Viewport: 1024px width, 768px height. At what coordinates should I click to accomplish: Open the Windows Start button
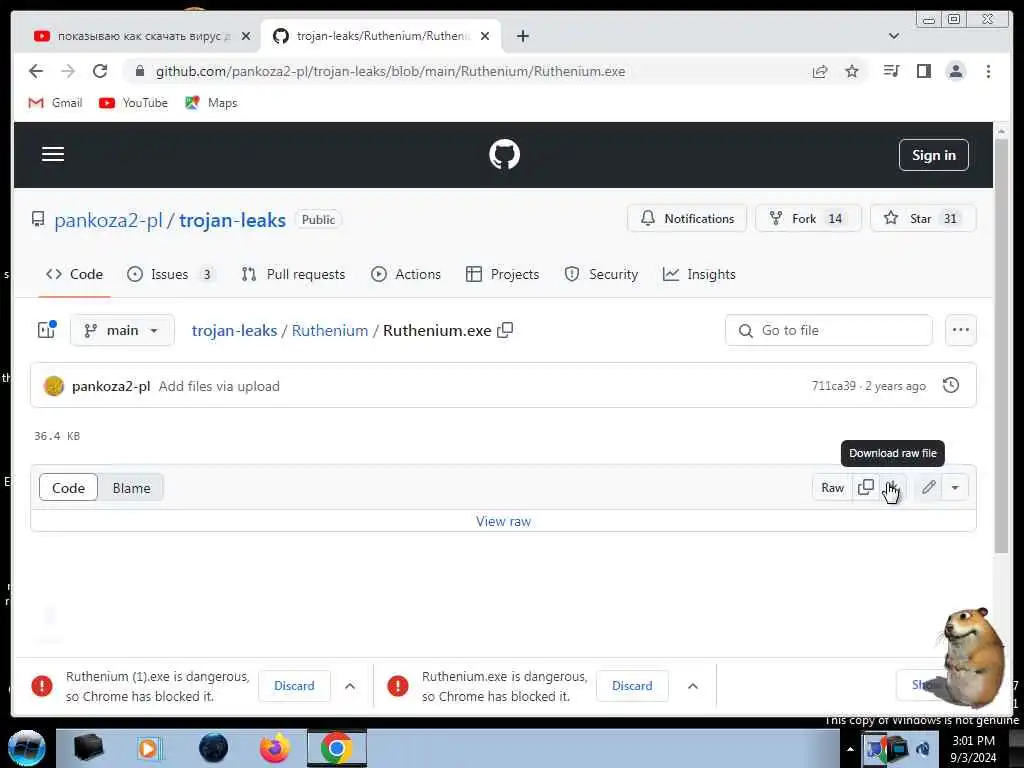26,748
